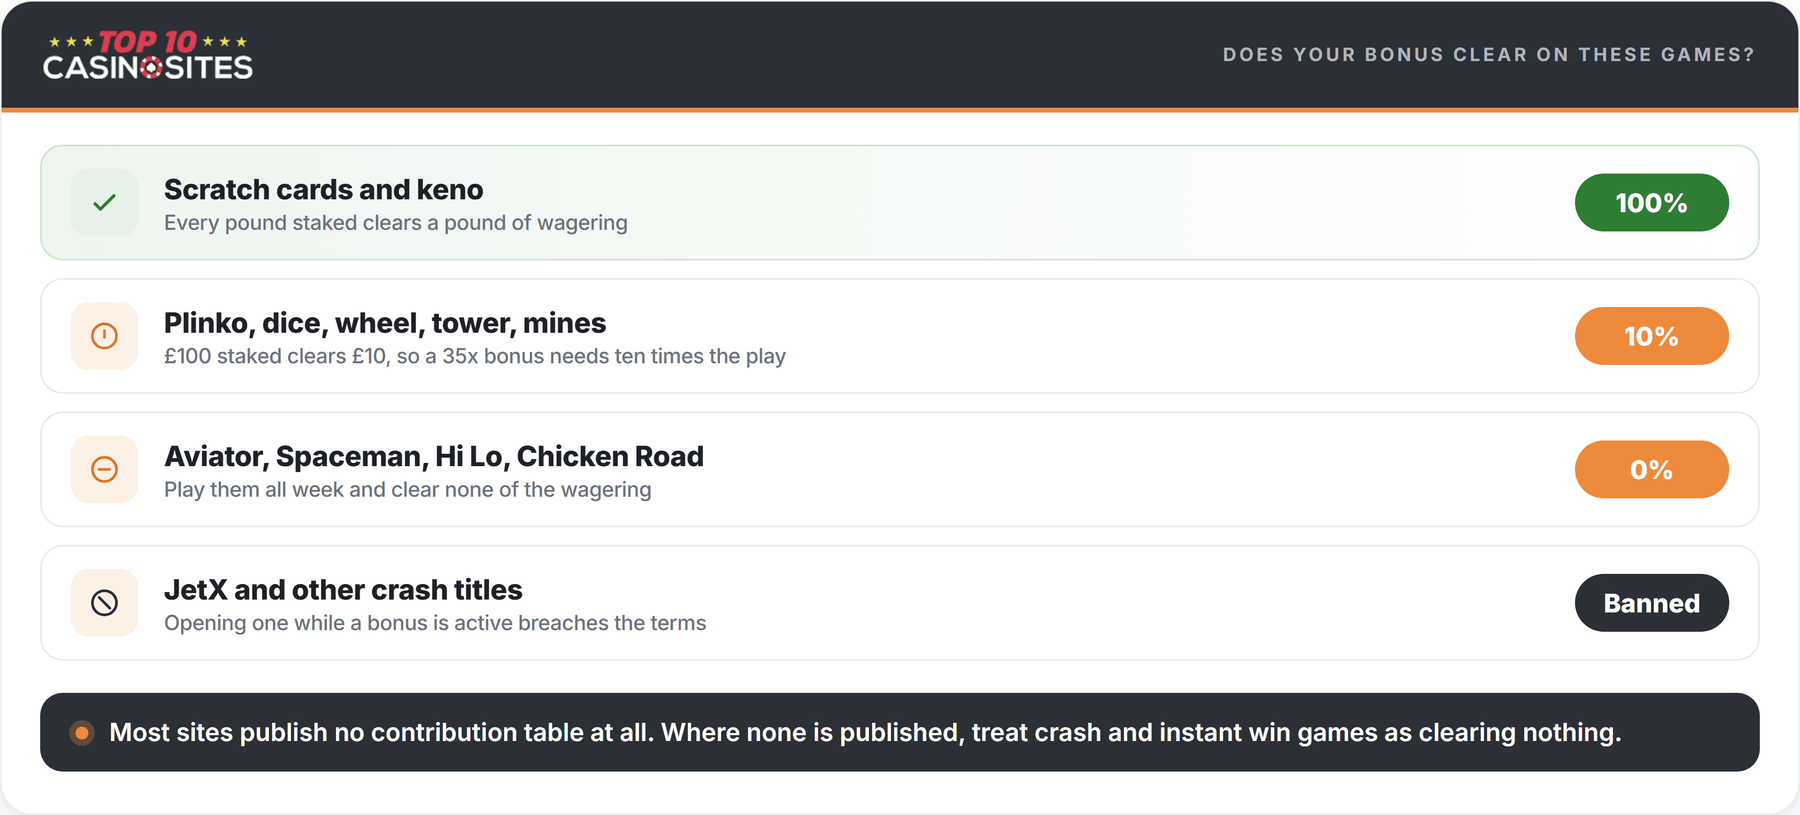Screen dimensions: 1800x815
Task: Select the orange 10% contribution badge
Action: pyautogui.click(x=1651, y=336)
